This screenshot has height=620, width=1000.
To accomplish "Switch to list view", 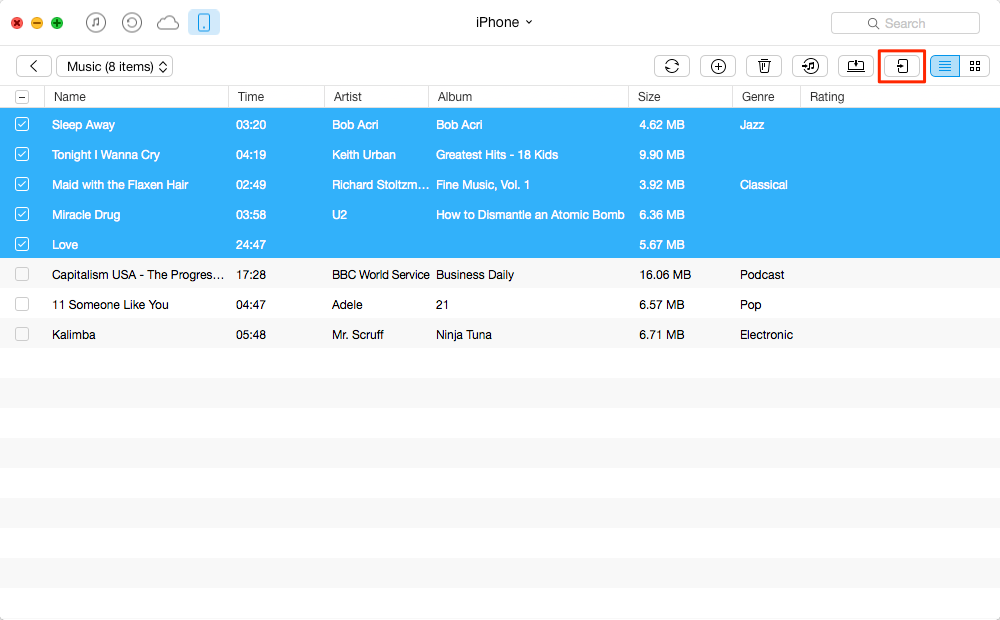I will (x=945, y=66).
